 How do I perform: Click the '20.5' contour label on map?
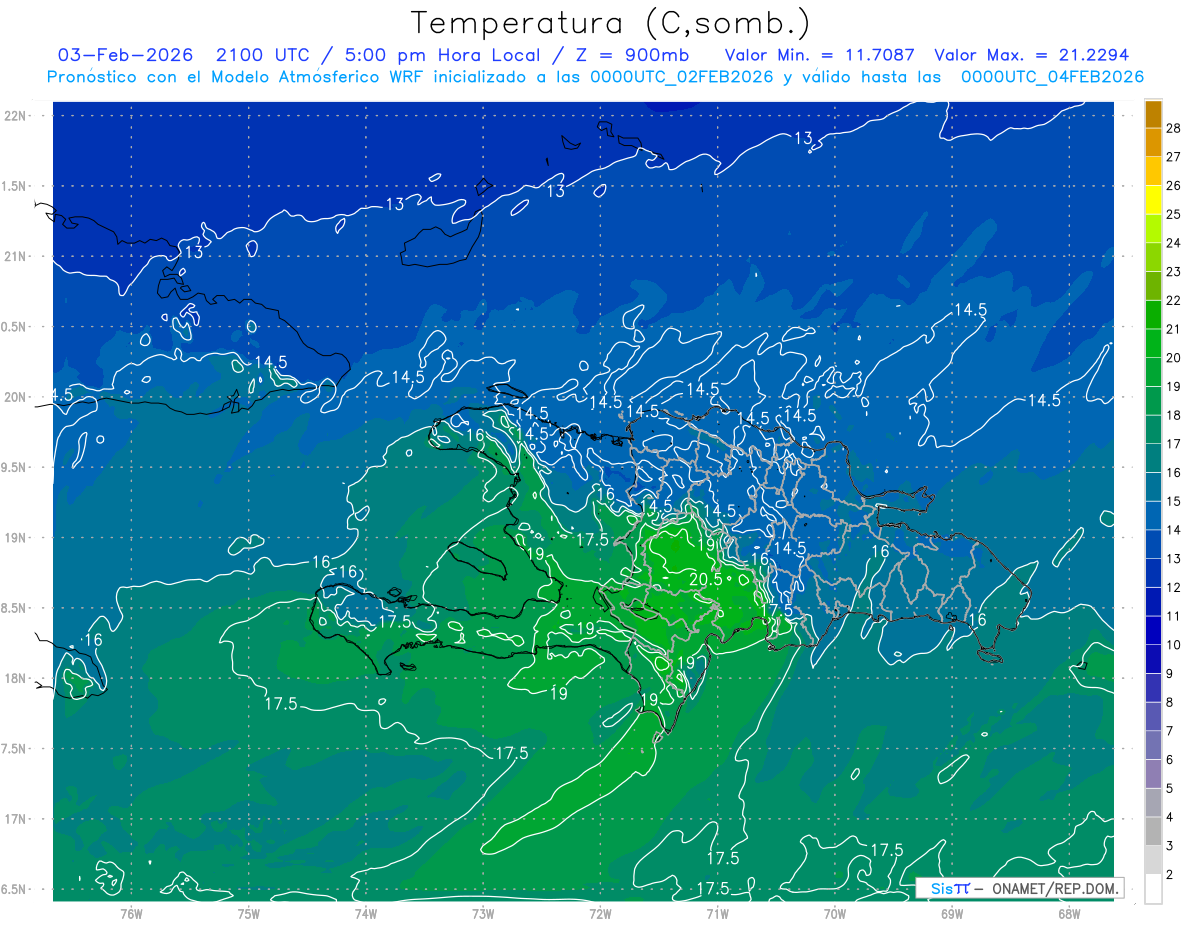point(706,579)
